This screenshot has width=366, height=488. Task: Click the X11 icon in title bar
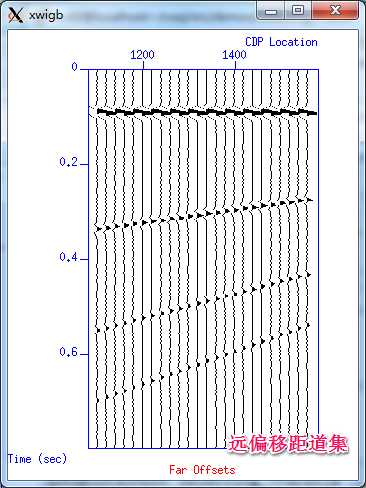(x=16, y=15)
